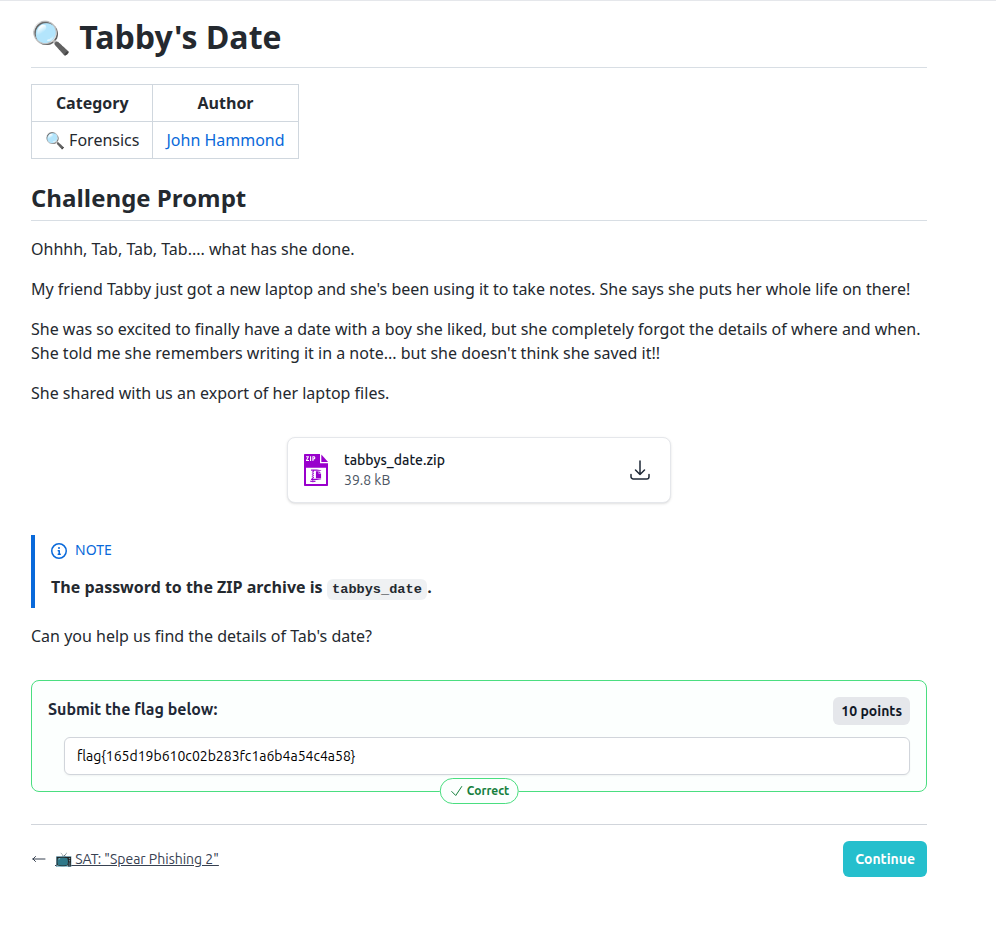The width and height of the screenshot is (996, 925).
Task: Select the tabbys_date password code snippet
Action: pyautogui.click(x=377, y=588)
